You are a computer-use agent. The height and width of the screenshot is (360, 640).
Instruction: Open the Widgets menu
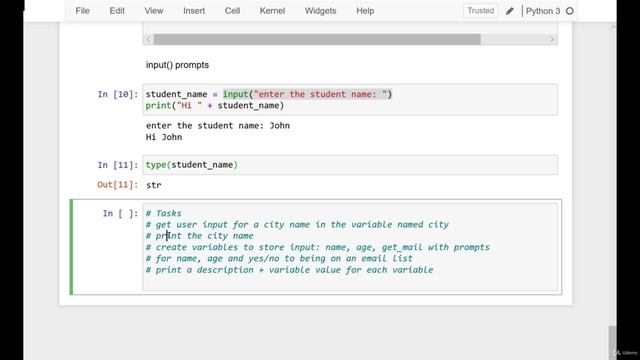[320, 11]
